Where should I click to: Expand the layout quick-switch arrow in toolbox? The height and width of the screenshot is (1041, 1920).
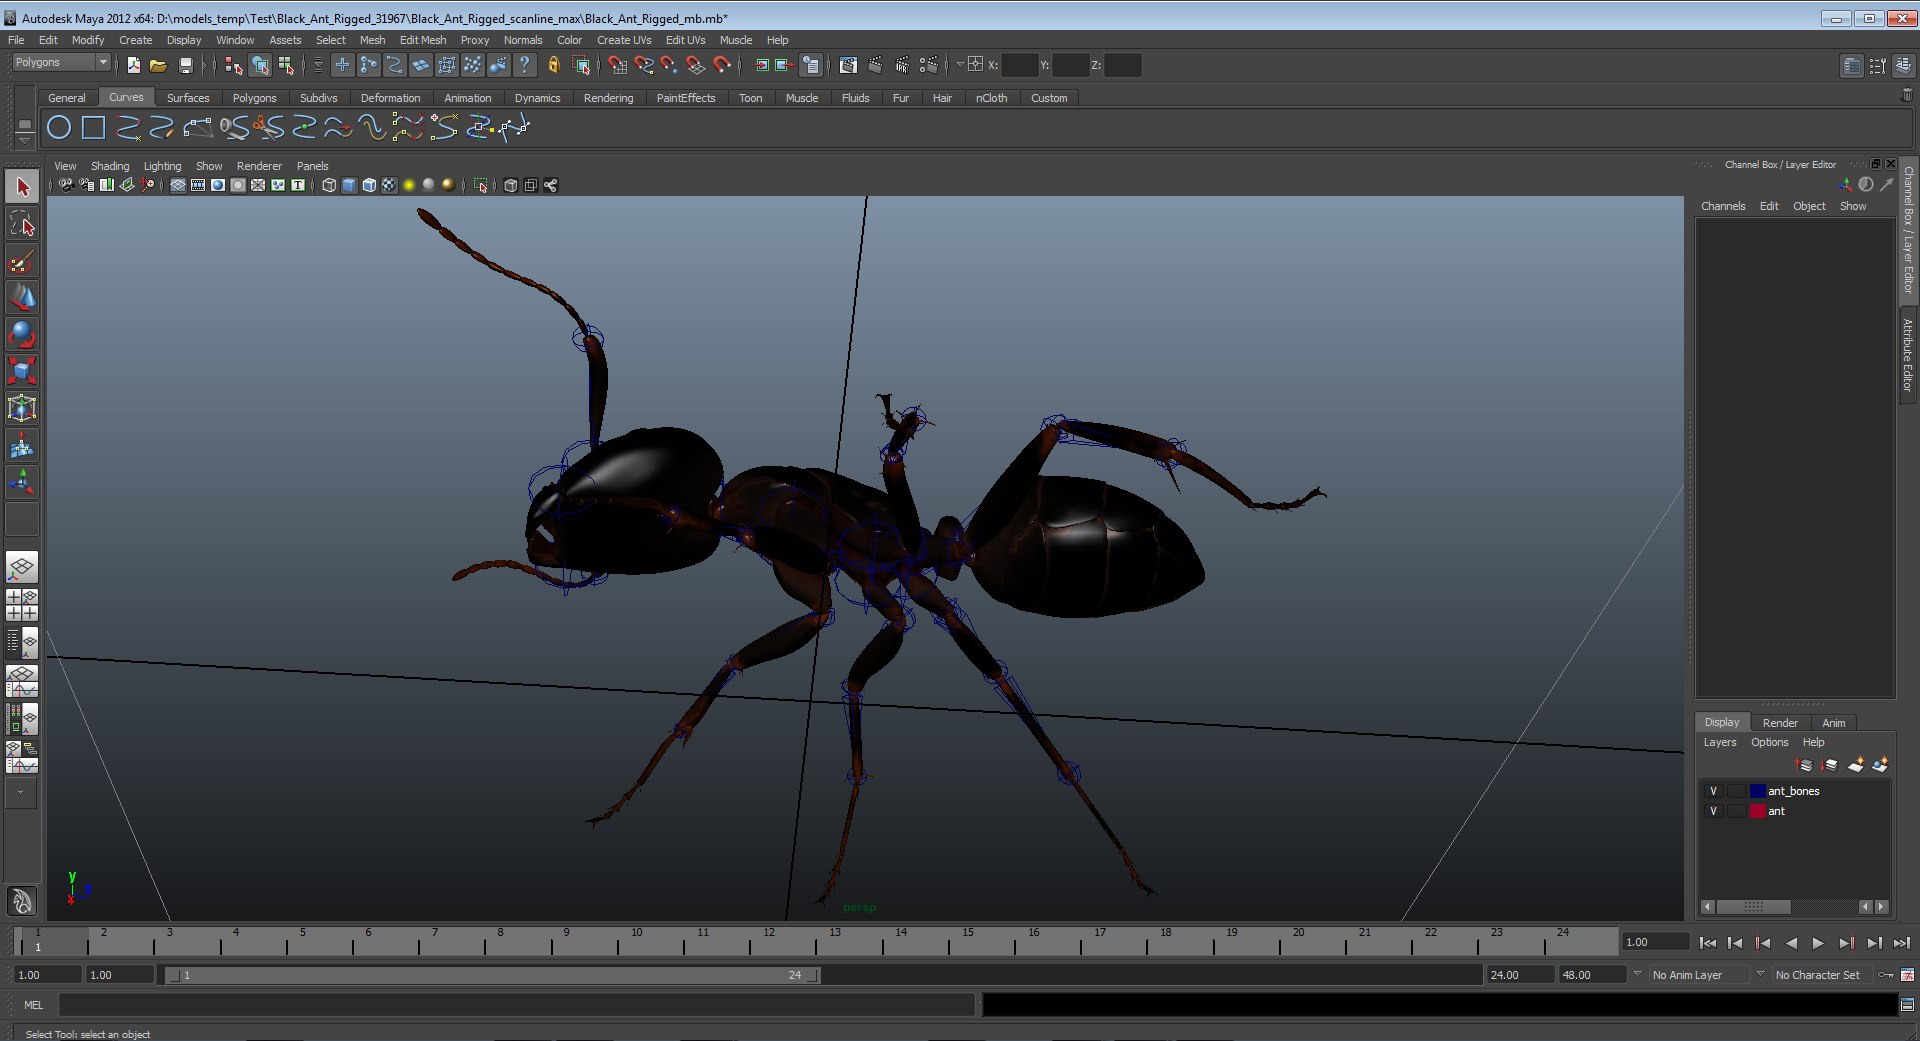[x=21, y=792]
